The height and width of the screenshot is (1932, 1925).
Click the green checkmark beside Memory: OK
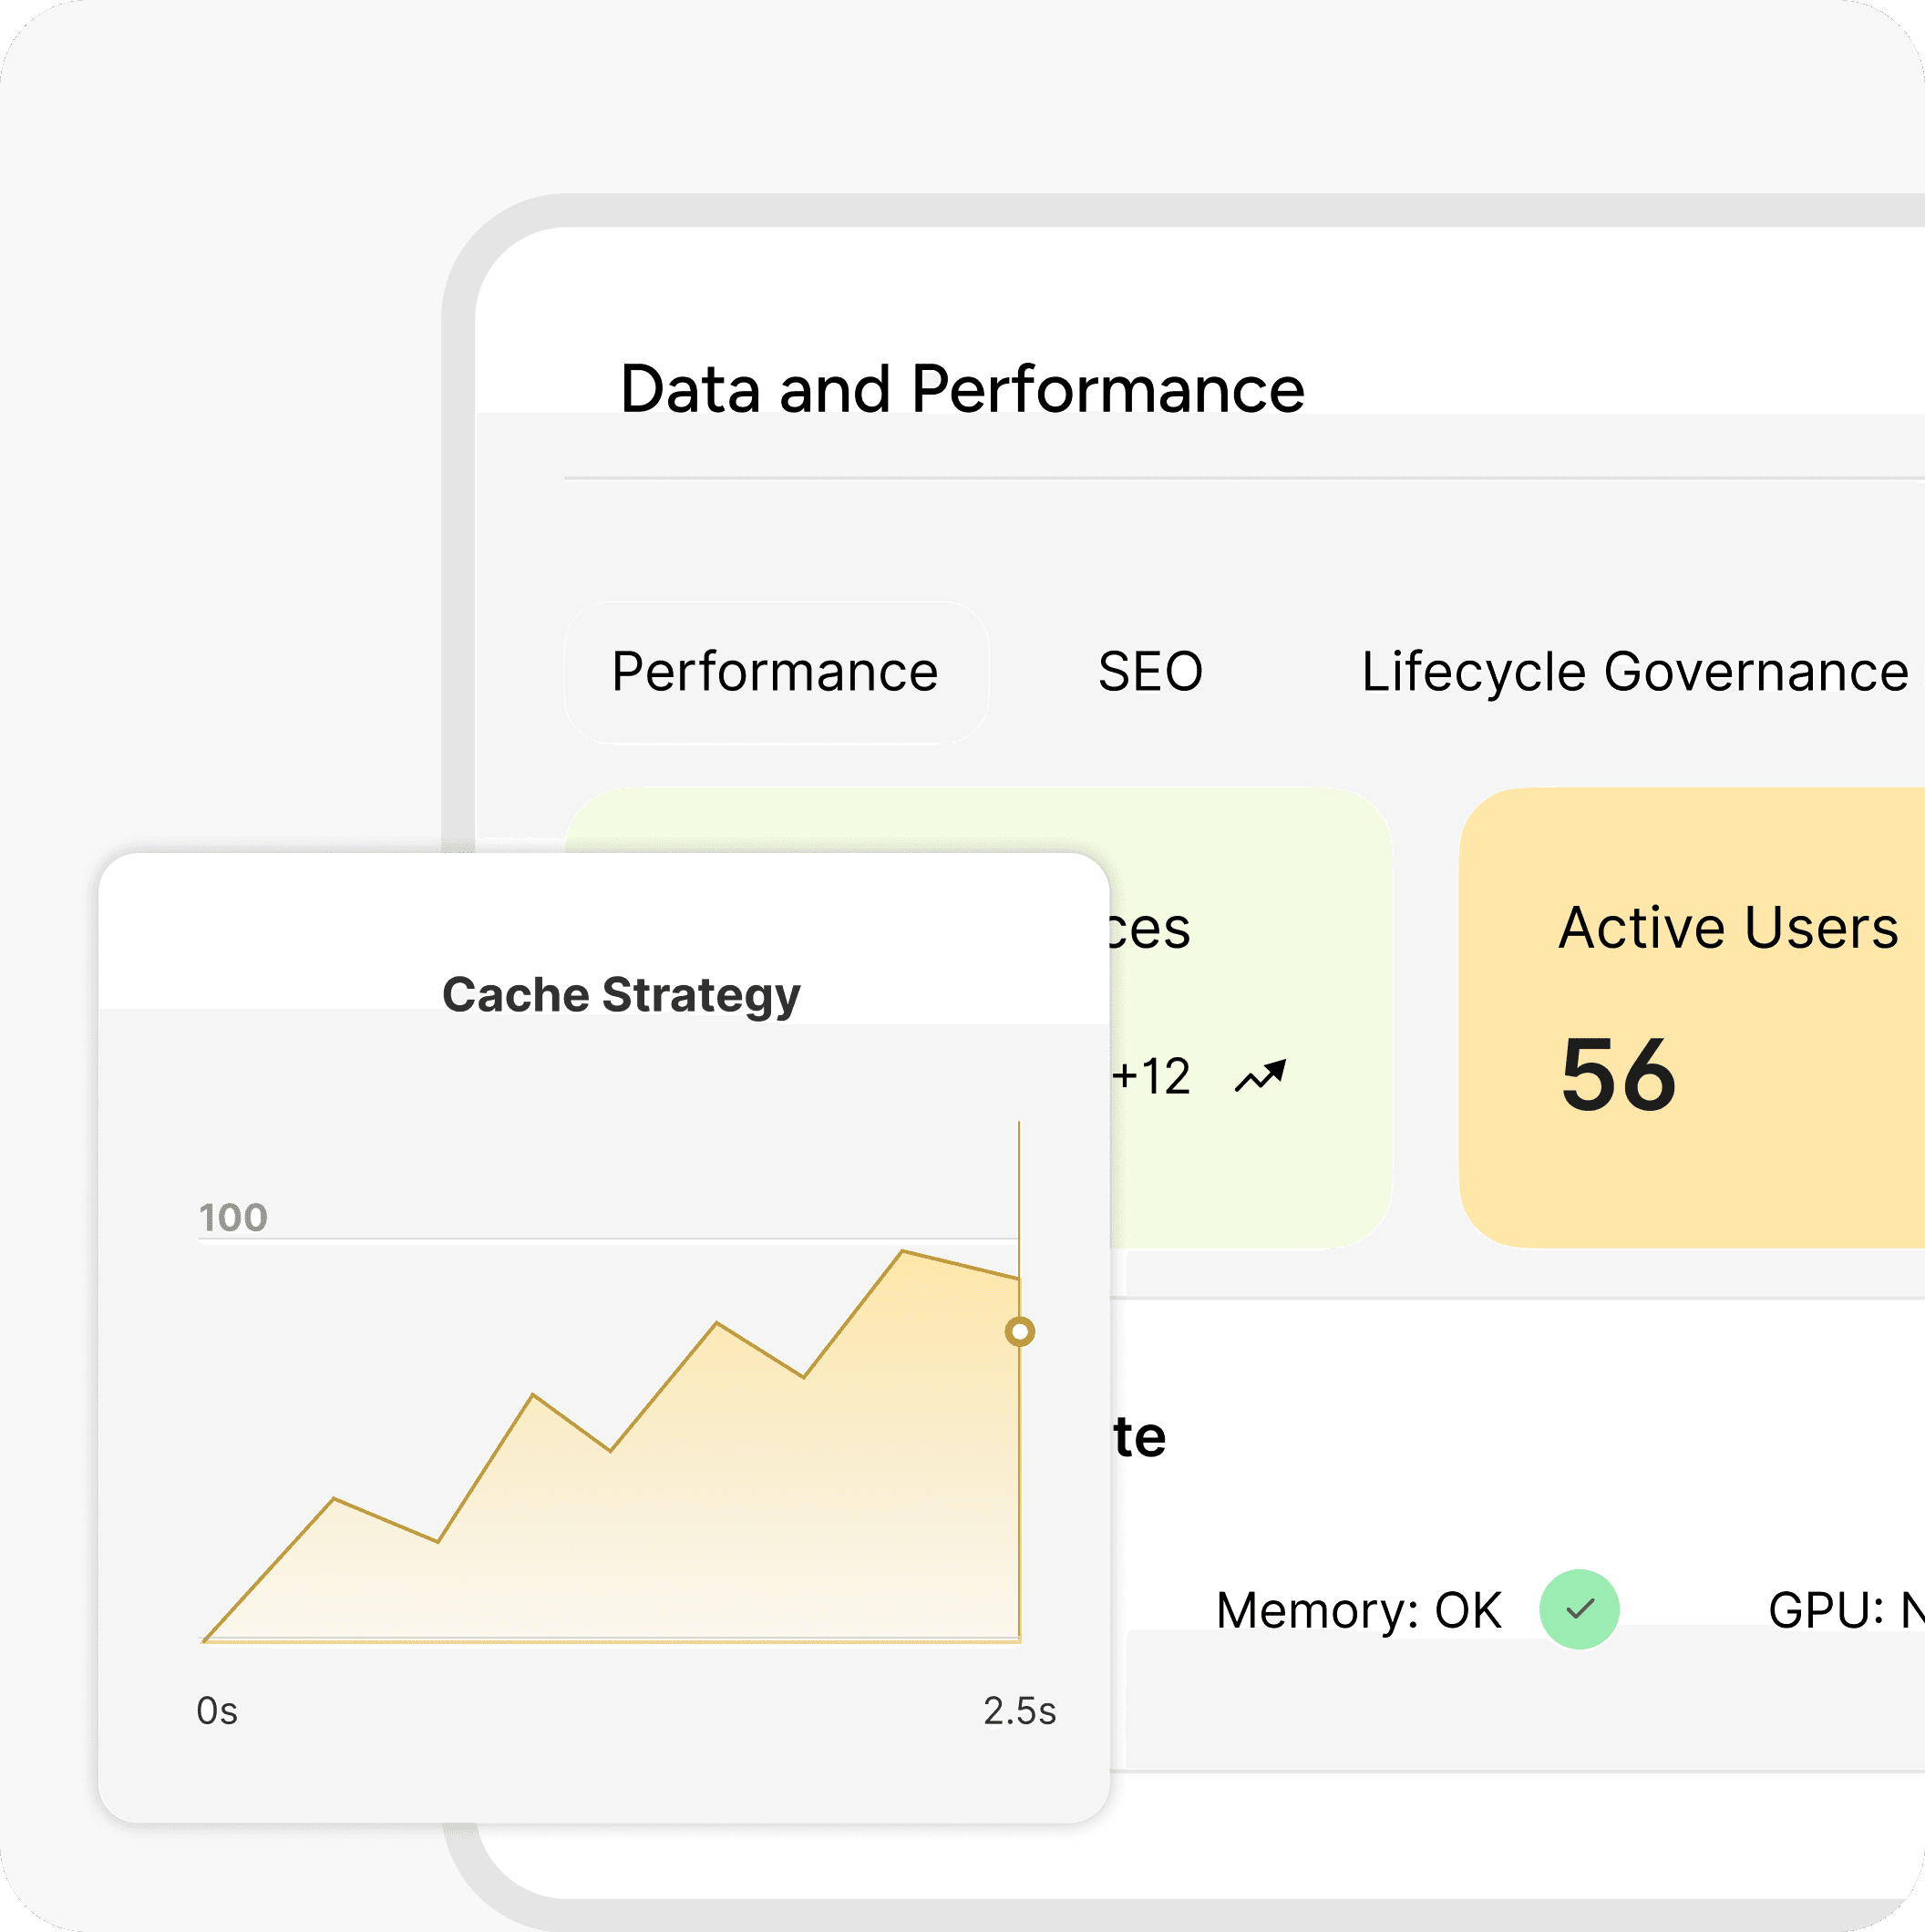click(1578, 1608)
